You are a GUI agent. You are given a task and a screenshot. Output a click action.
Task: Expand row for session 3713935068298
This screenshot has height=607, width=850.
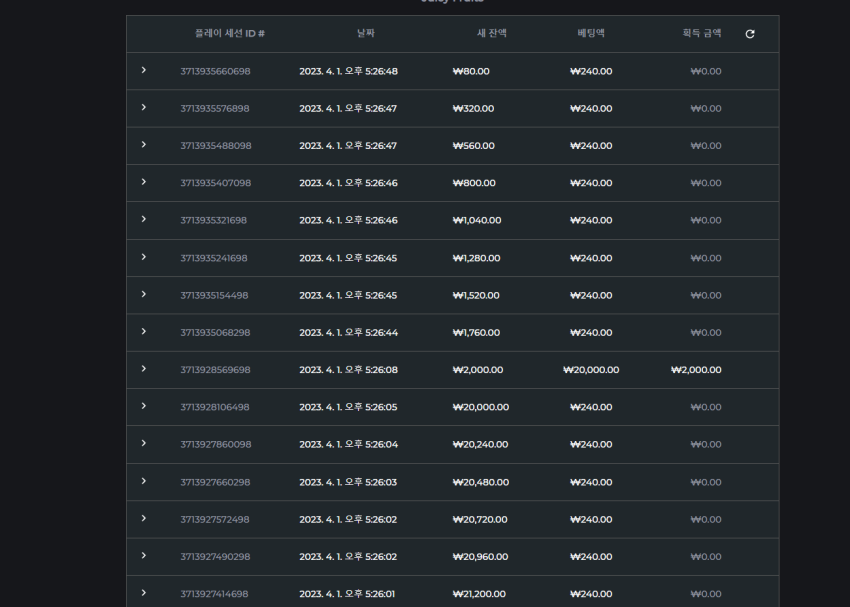point(144,331)
